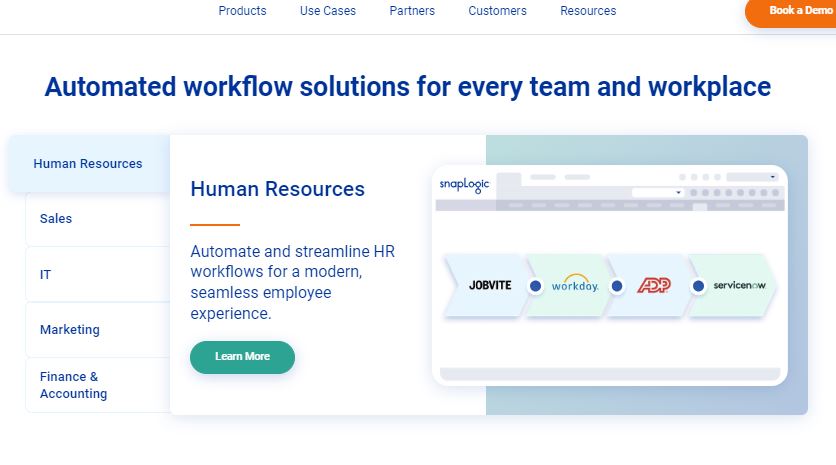Viewport: 836px width, 465px height.
Task: Click the connector dot between Jobvite and Workday
Action: [x=535, y=286]
